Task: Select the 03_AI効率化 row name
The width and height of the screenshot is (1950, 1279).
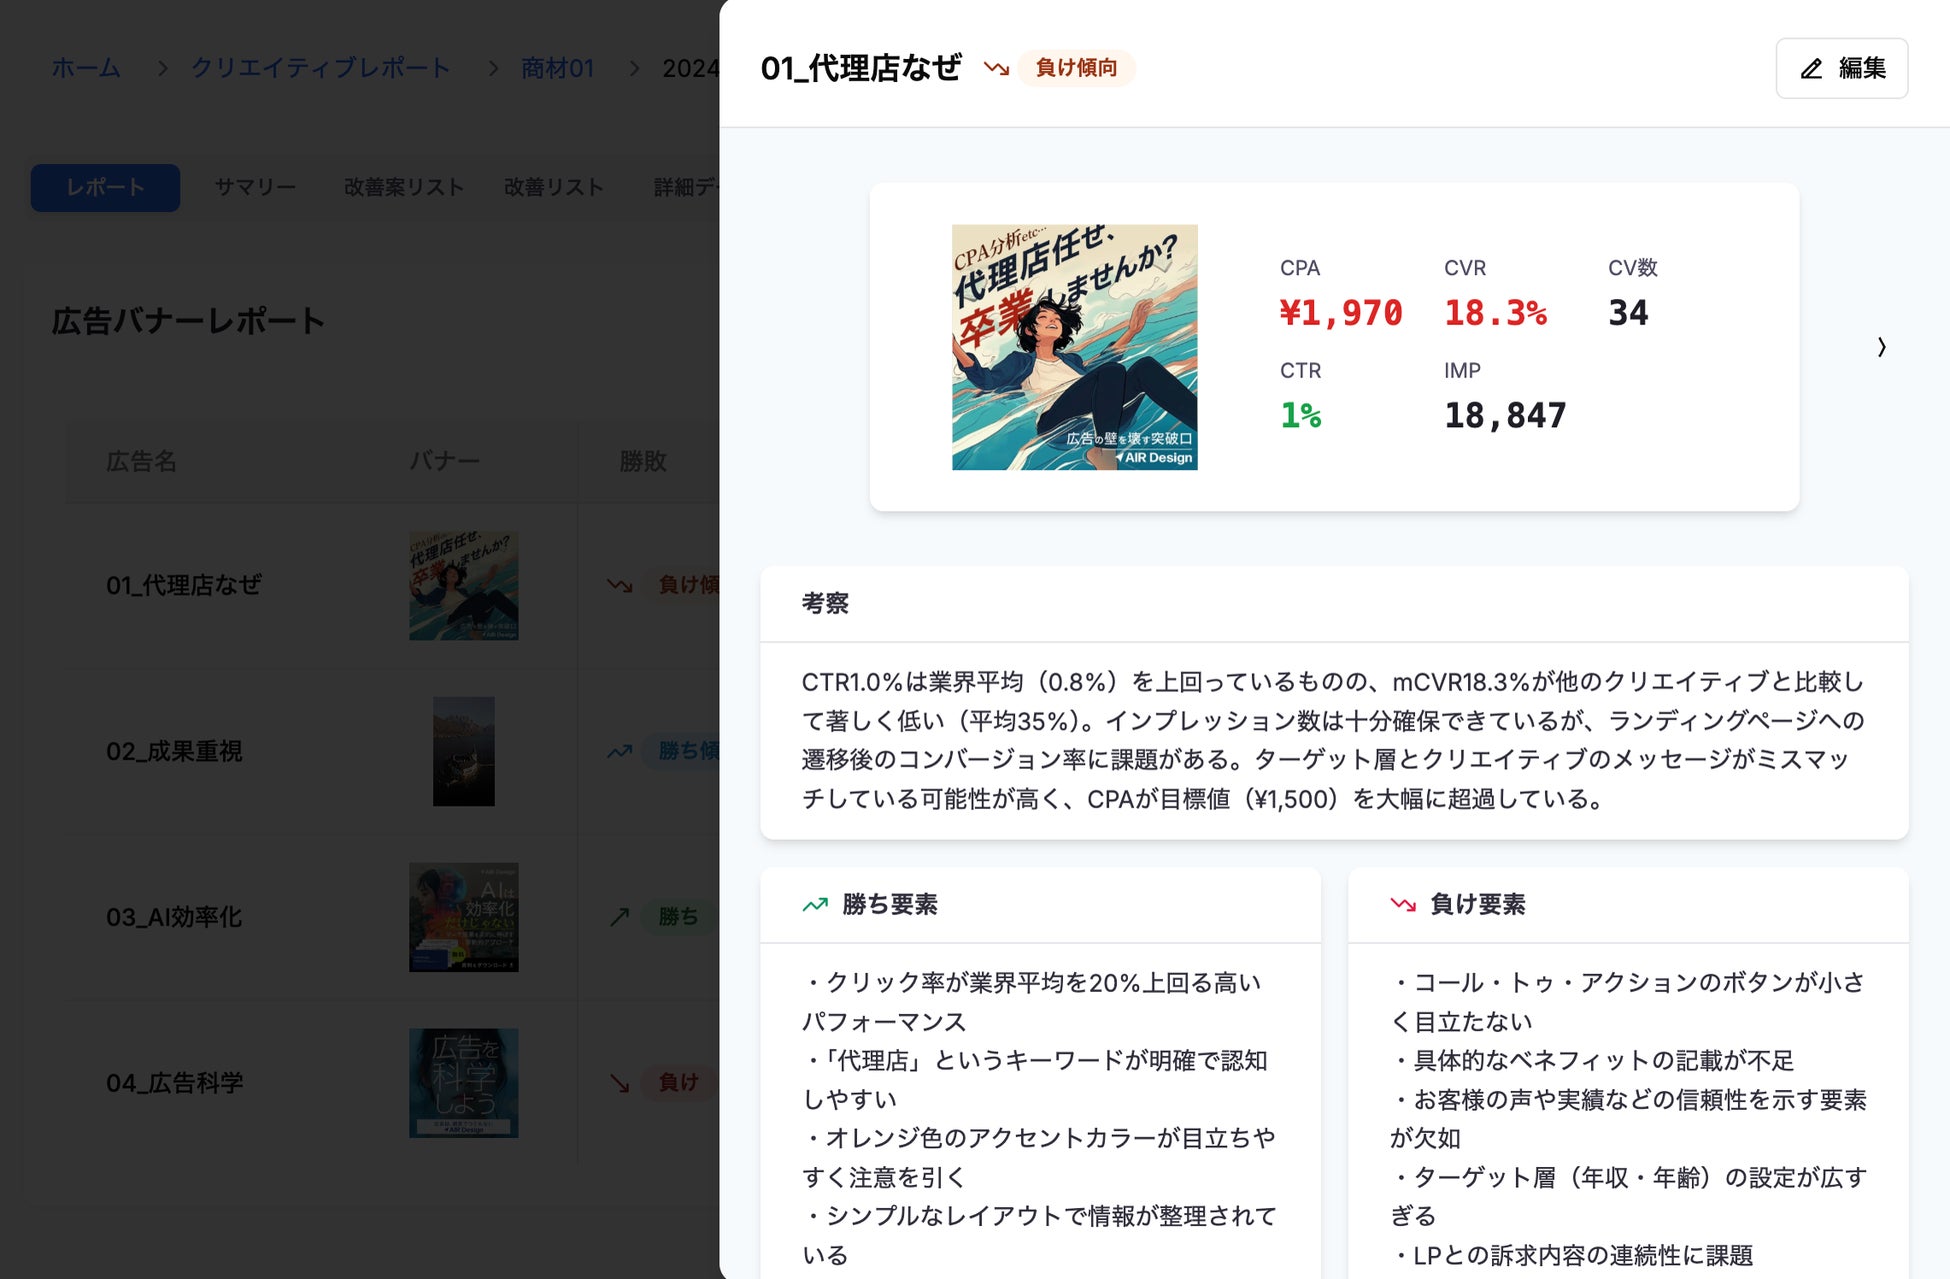Action: pyautogui.click(x=174, y=917)
